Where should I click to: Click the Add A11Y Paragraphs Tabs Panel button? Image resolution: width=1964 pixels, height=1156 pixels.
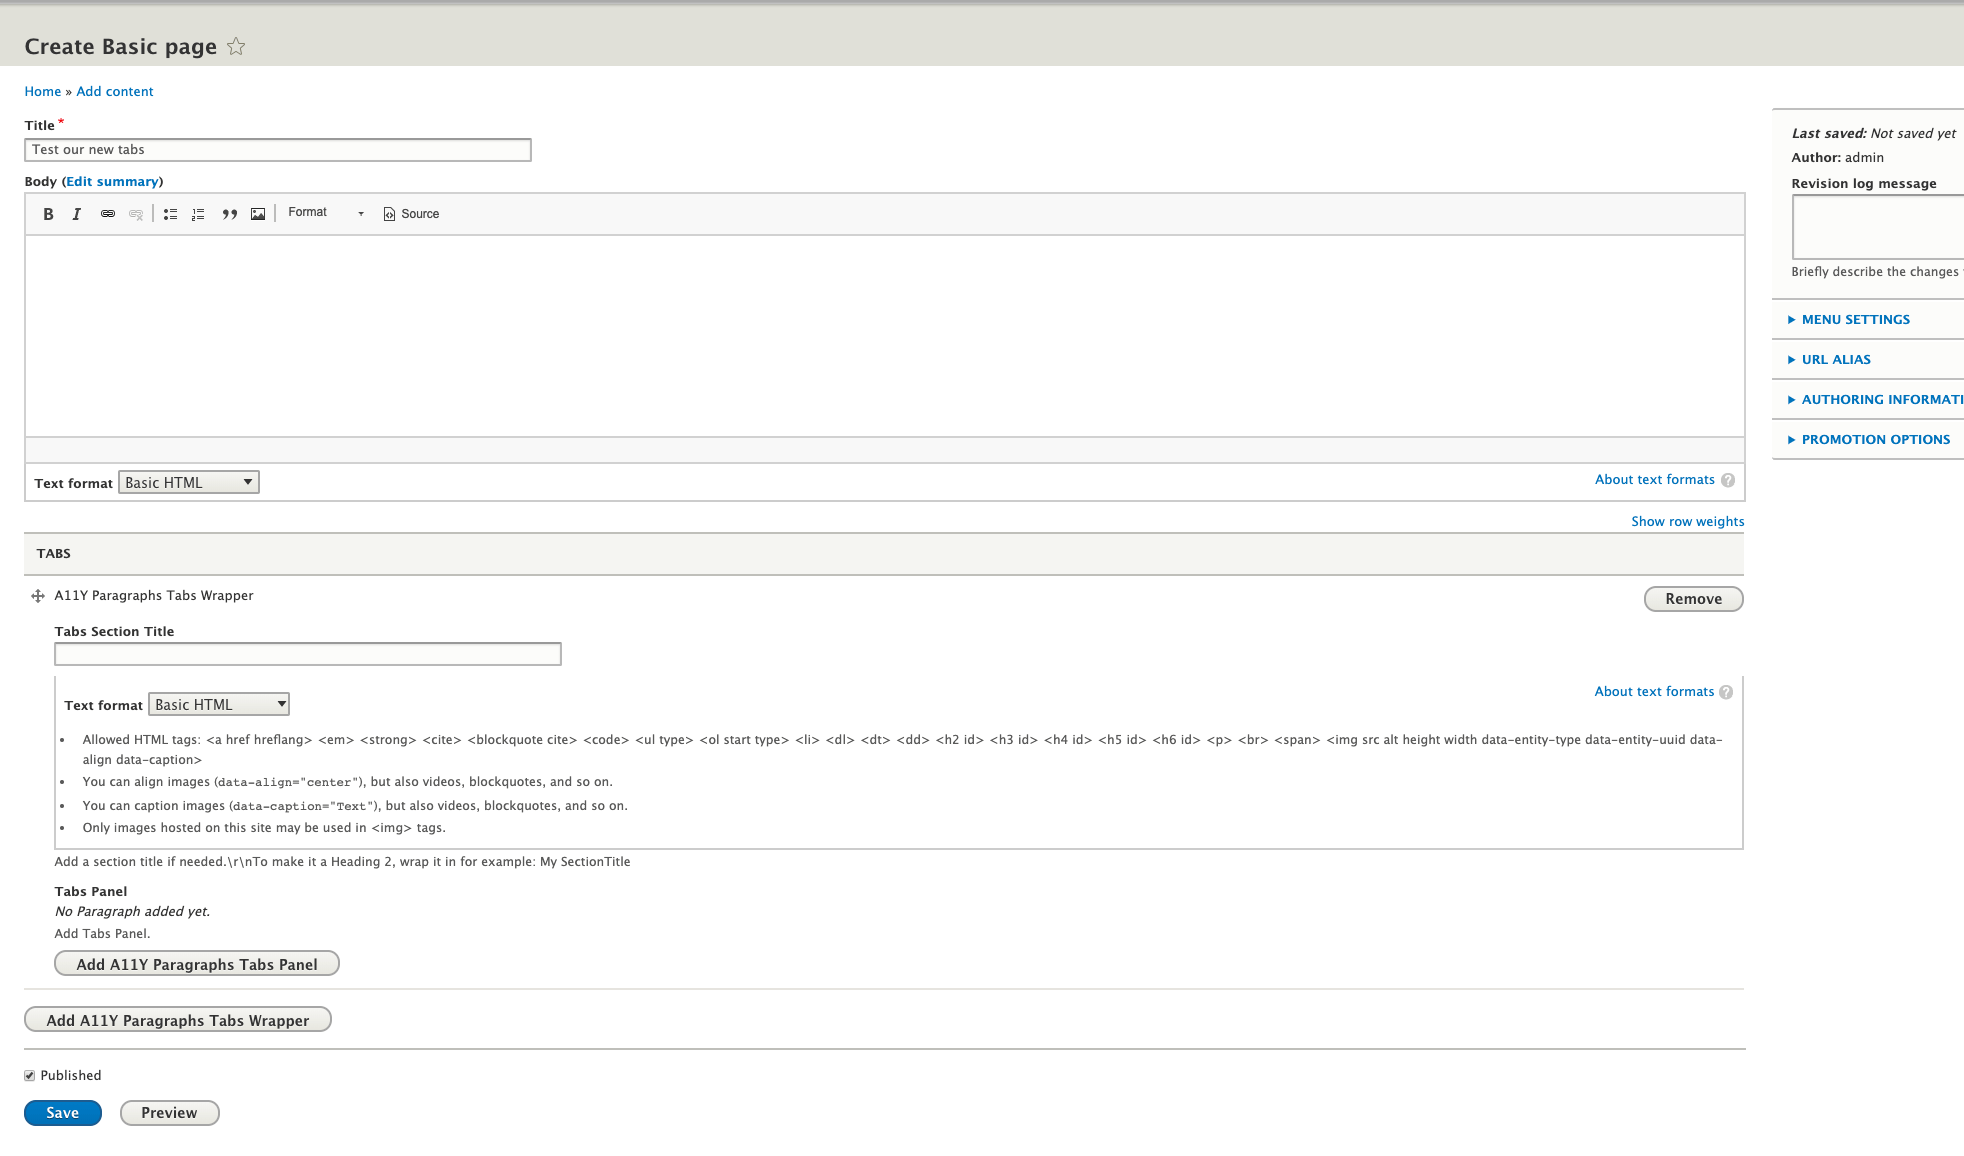click(195, 963)
